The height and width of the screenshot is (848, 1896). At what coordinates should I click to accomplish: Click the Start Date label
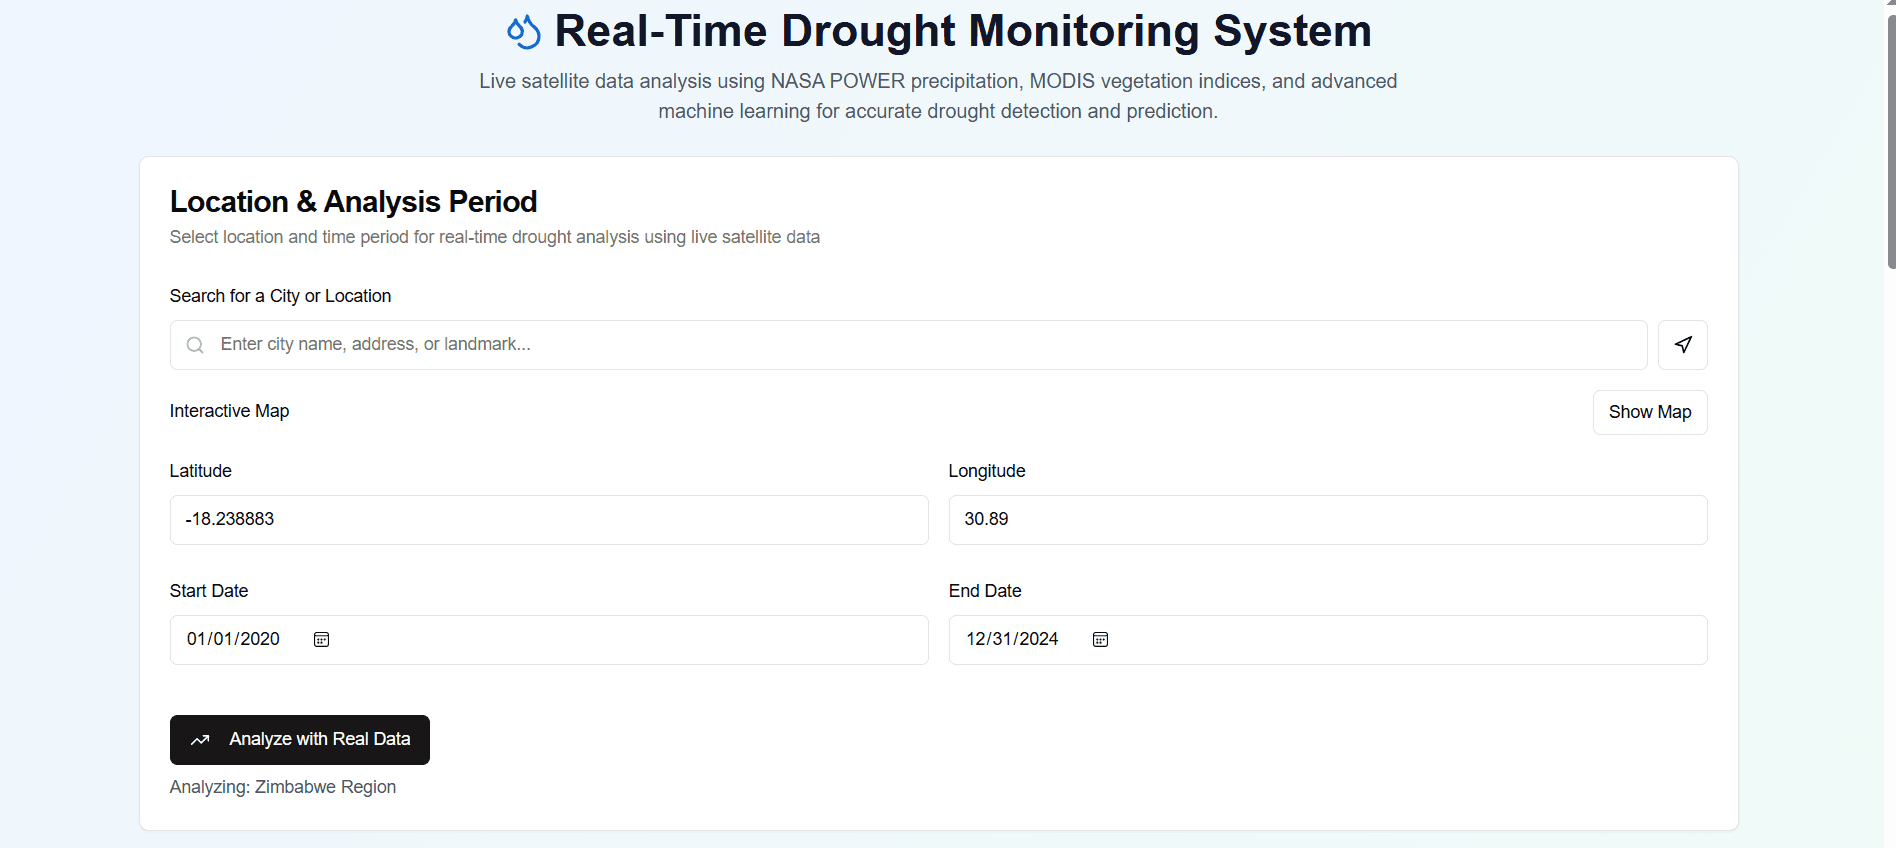[209, 591]
